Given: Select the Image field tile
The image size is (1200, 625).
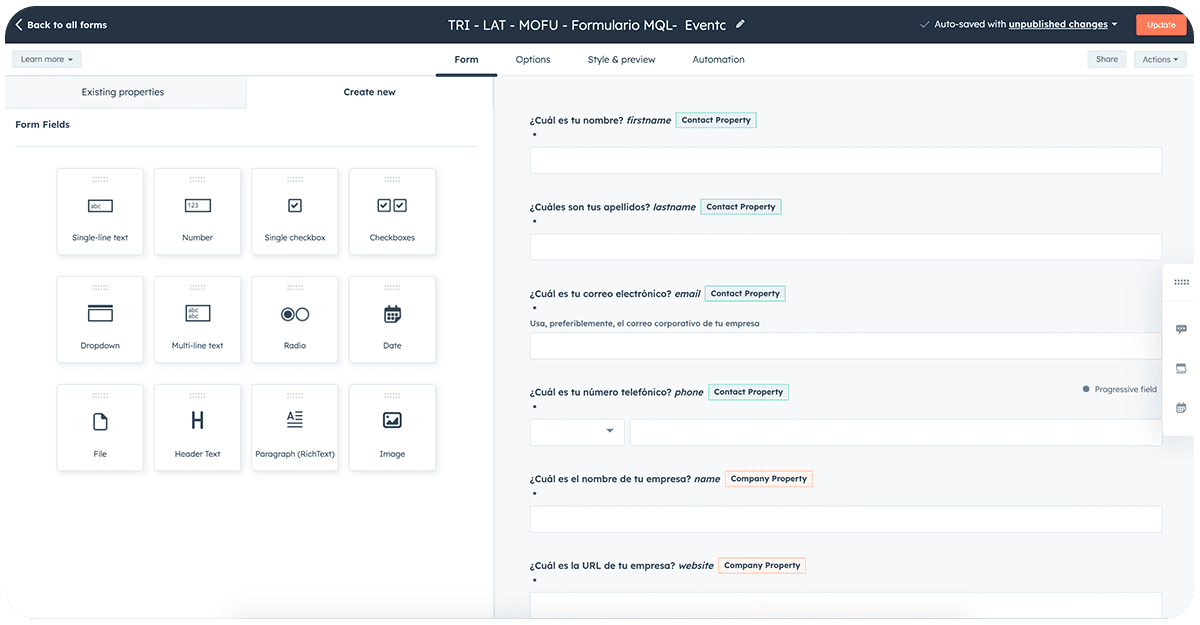Looking at the screenshot, I should click(392, 427).
